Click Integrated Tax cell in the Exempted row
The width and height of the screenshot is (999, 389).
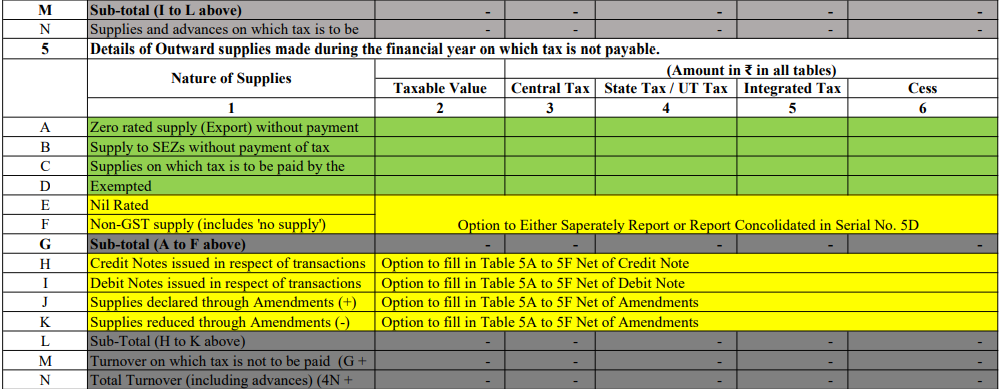(x=792, y=186)
